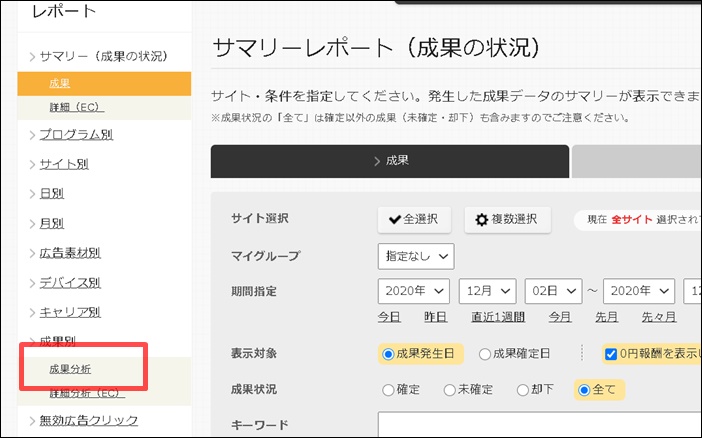Open 成果分析 in the sidebar
This screenshot has width=702, height=438.
(70, 369)
